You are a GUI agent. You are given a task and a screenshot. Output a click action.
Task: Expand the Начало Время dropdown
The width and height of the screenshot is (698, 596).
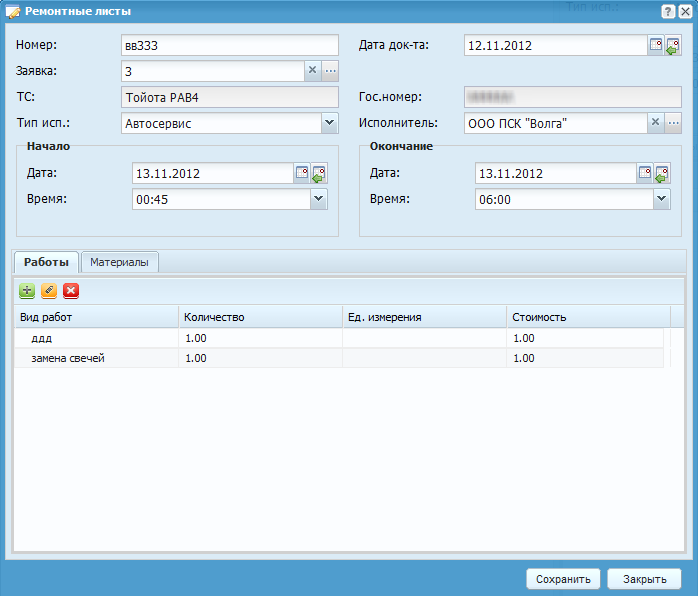(319, 199)
